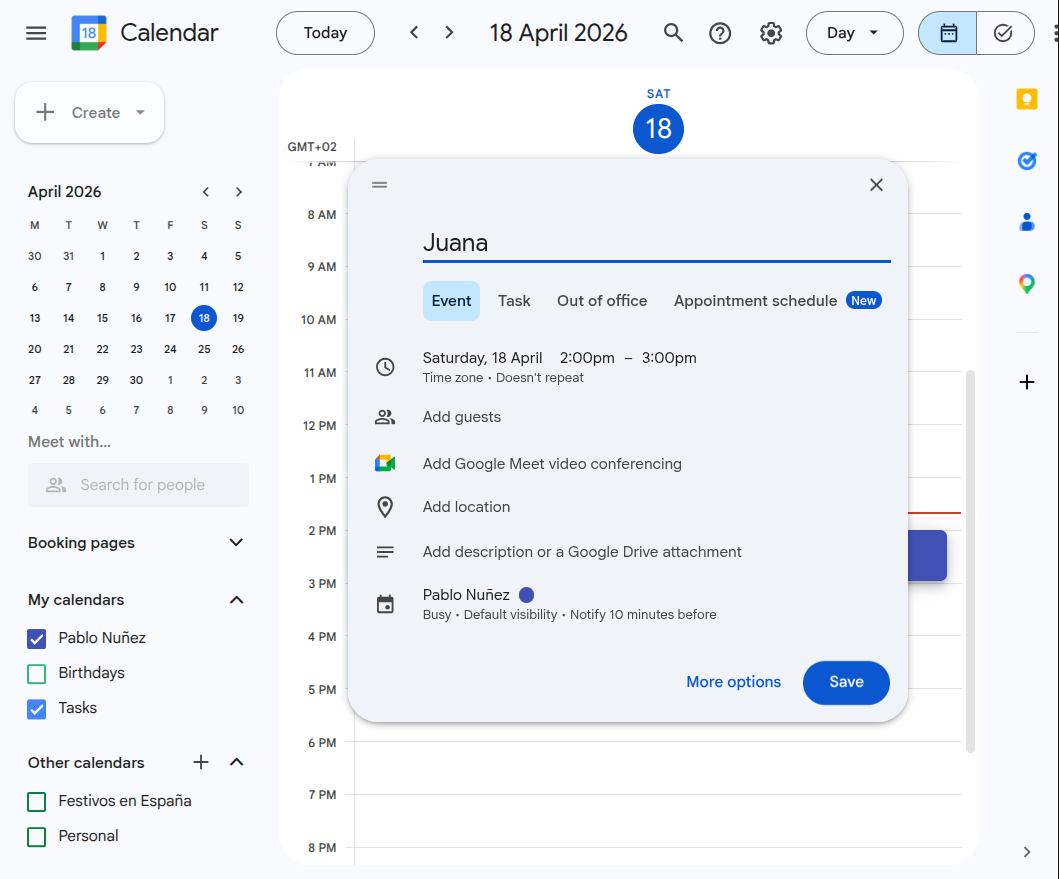Expand the Booking pages section

[236, 542]
